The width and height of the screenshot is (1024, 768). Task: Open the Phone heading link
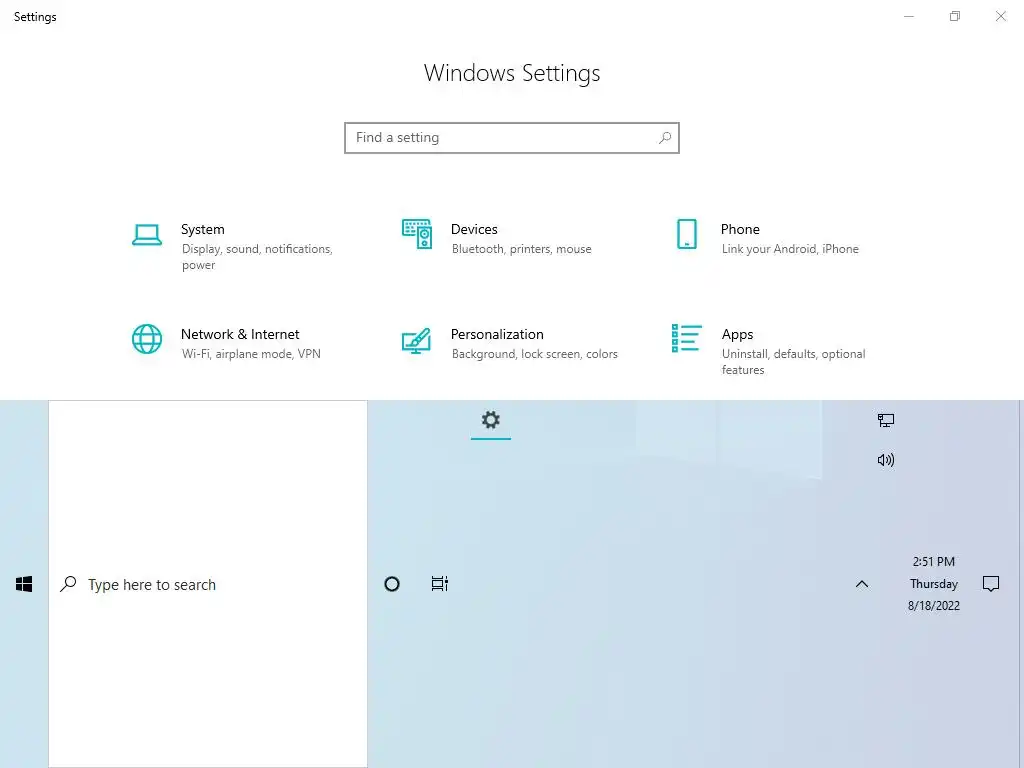pos(740,229)
